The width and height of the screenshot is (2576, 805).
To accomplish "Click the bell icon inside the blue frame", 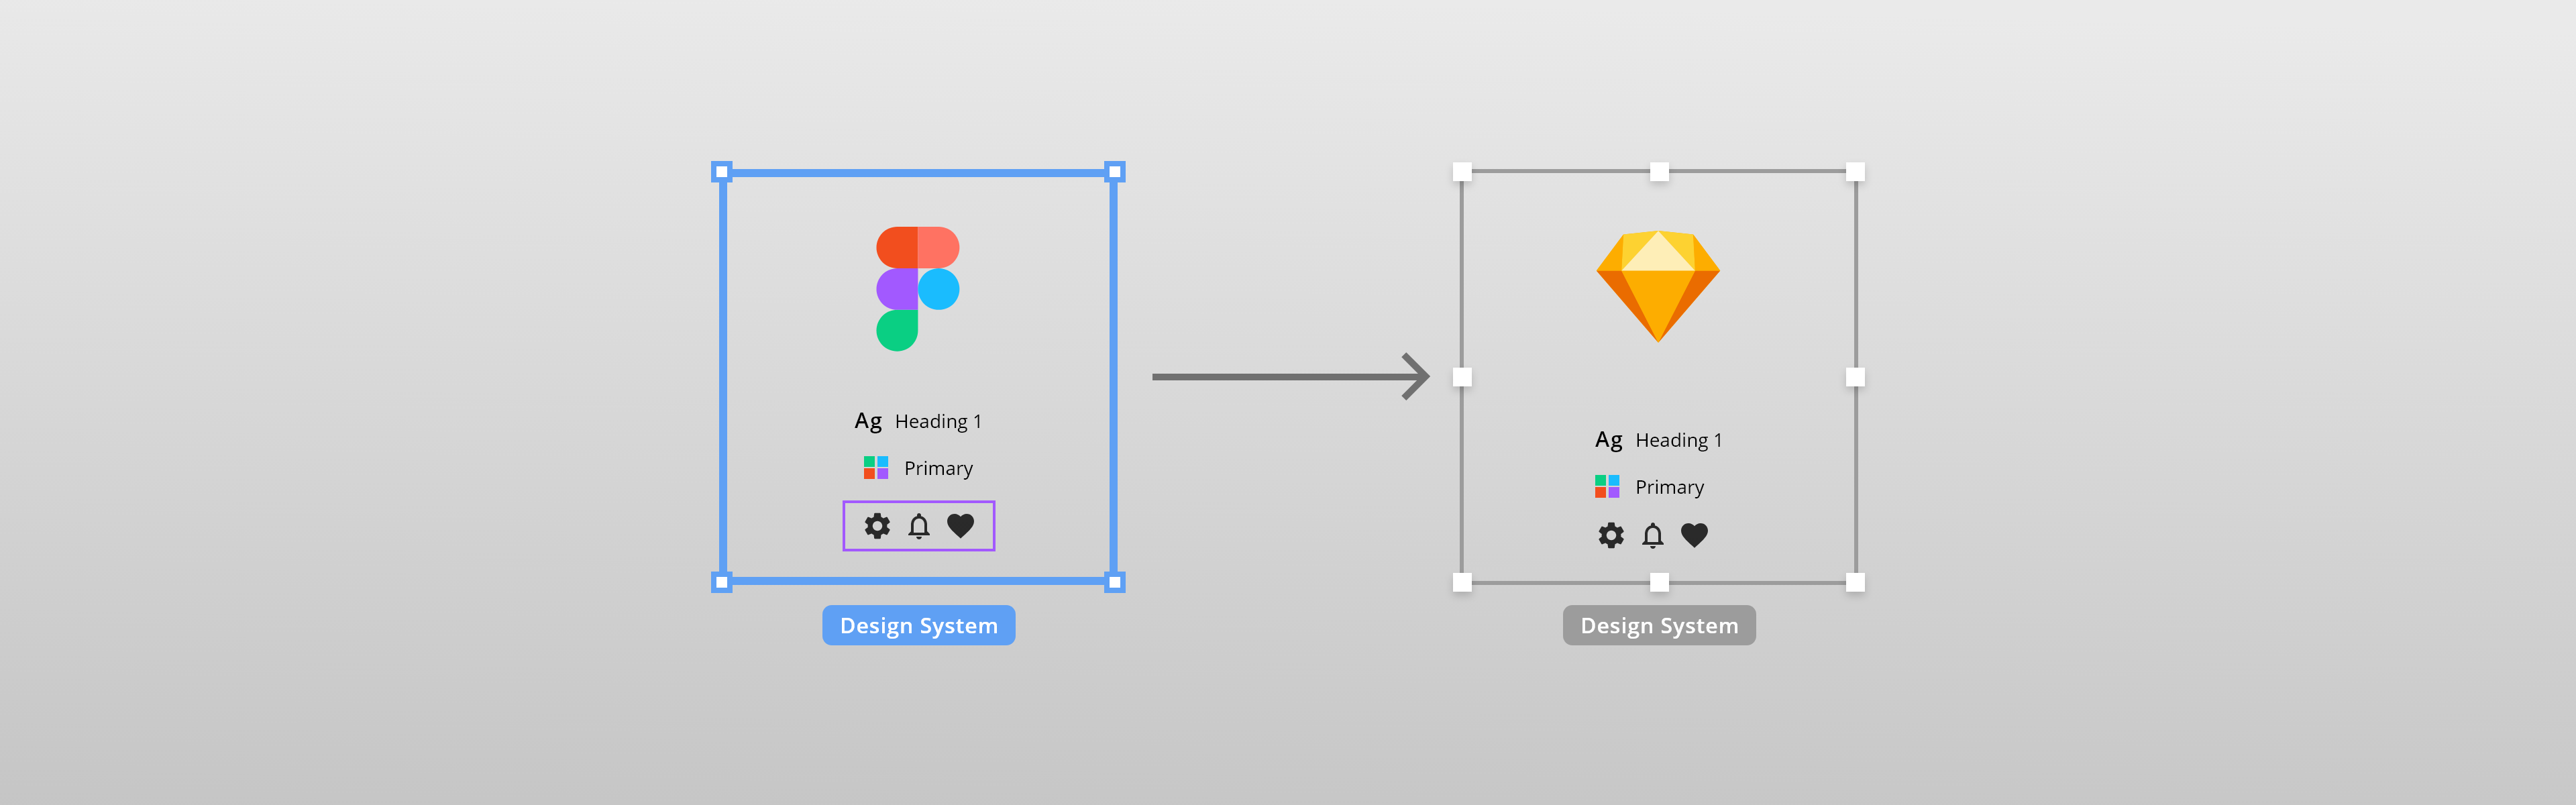I will pyautogui.click(x=918, y=526).
